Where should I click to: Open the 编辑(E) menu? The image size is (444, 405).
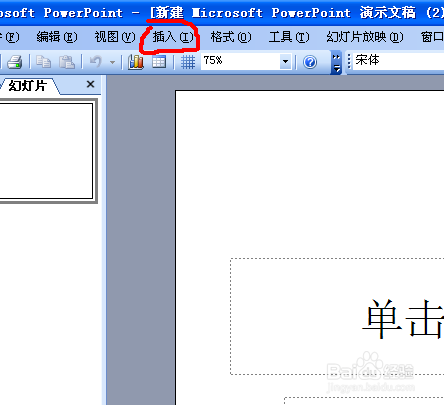[x=57, y=37]
